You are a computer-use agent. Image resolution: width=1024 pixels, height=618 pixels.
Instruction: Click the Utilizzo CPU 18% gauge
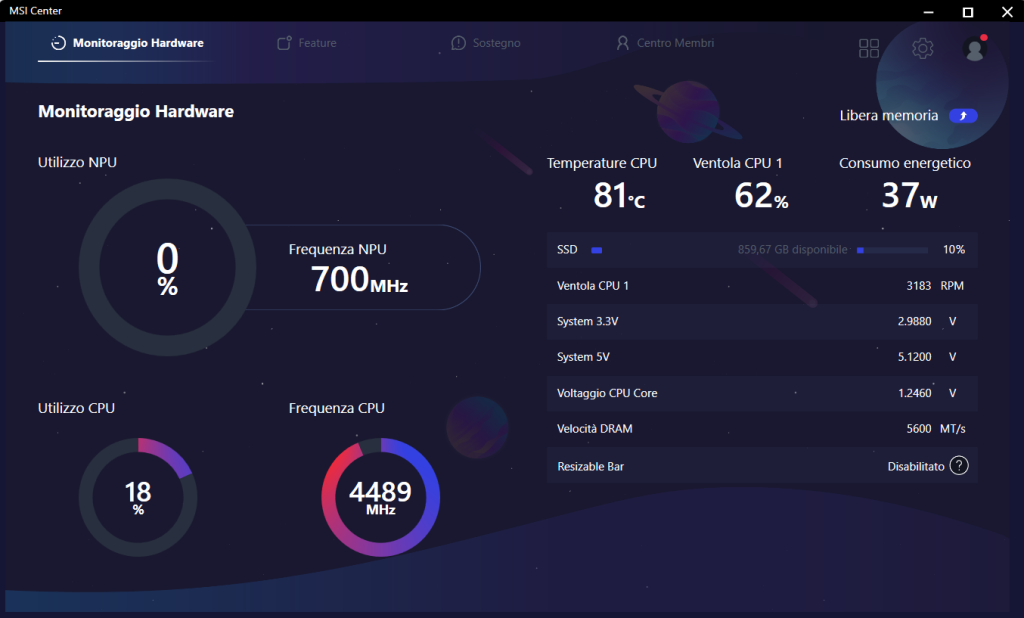coord(138,496)
